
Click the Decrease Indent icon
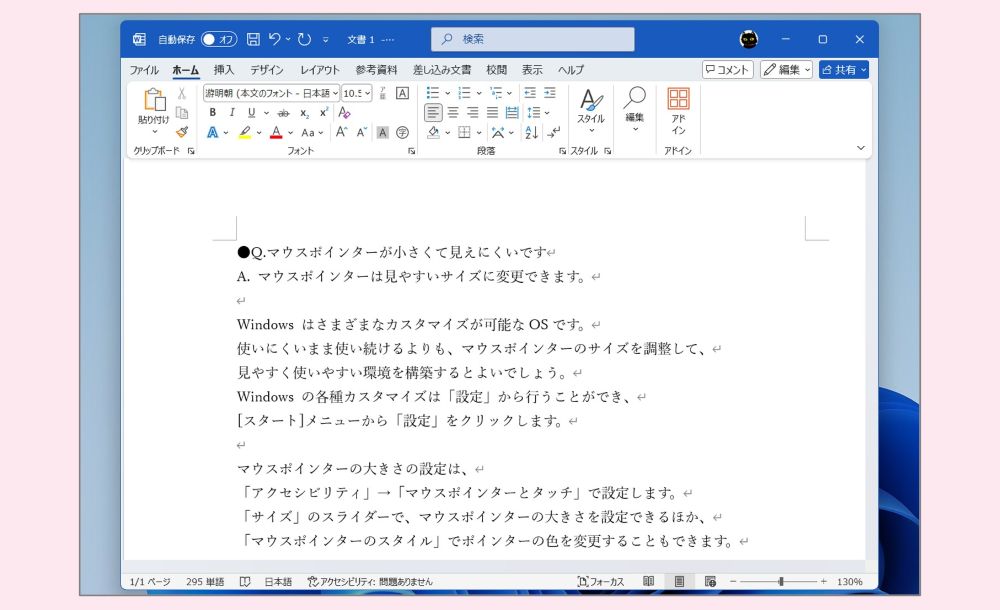tap(530, 93)
